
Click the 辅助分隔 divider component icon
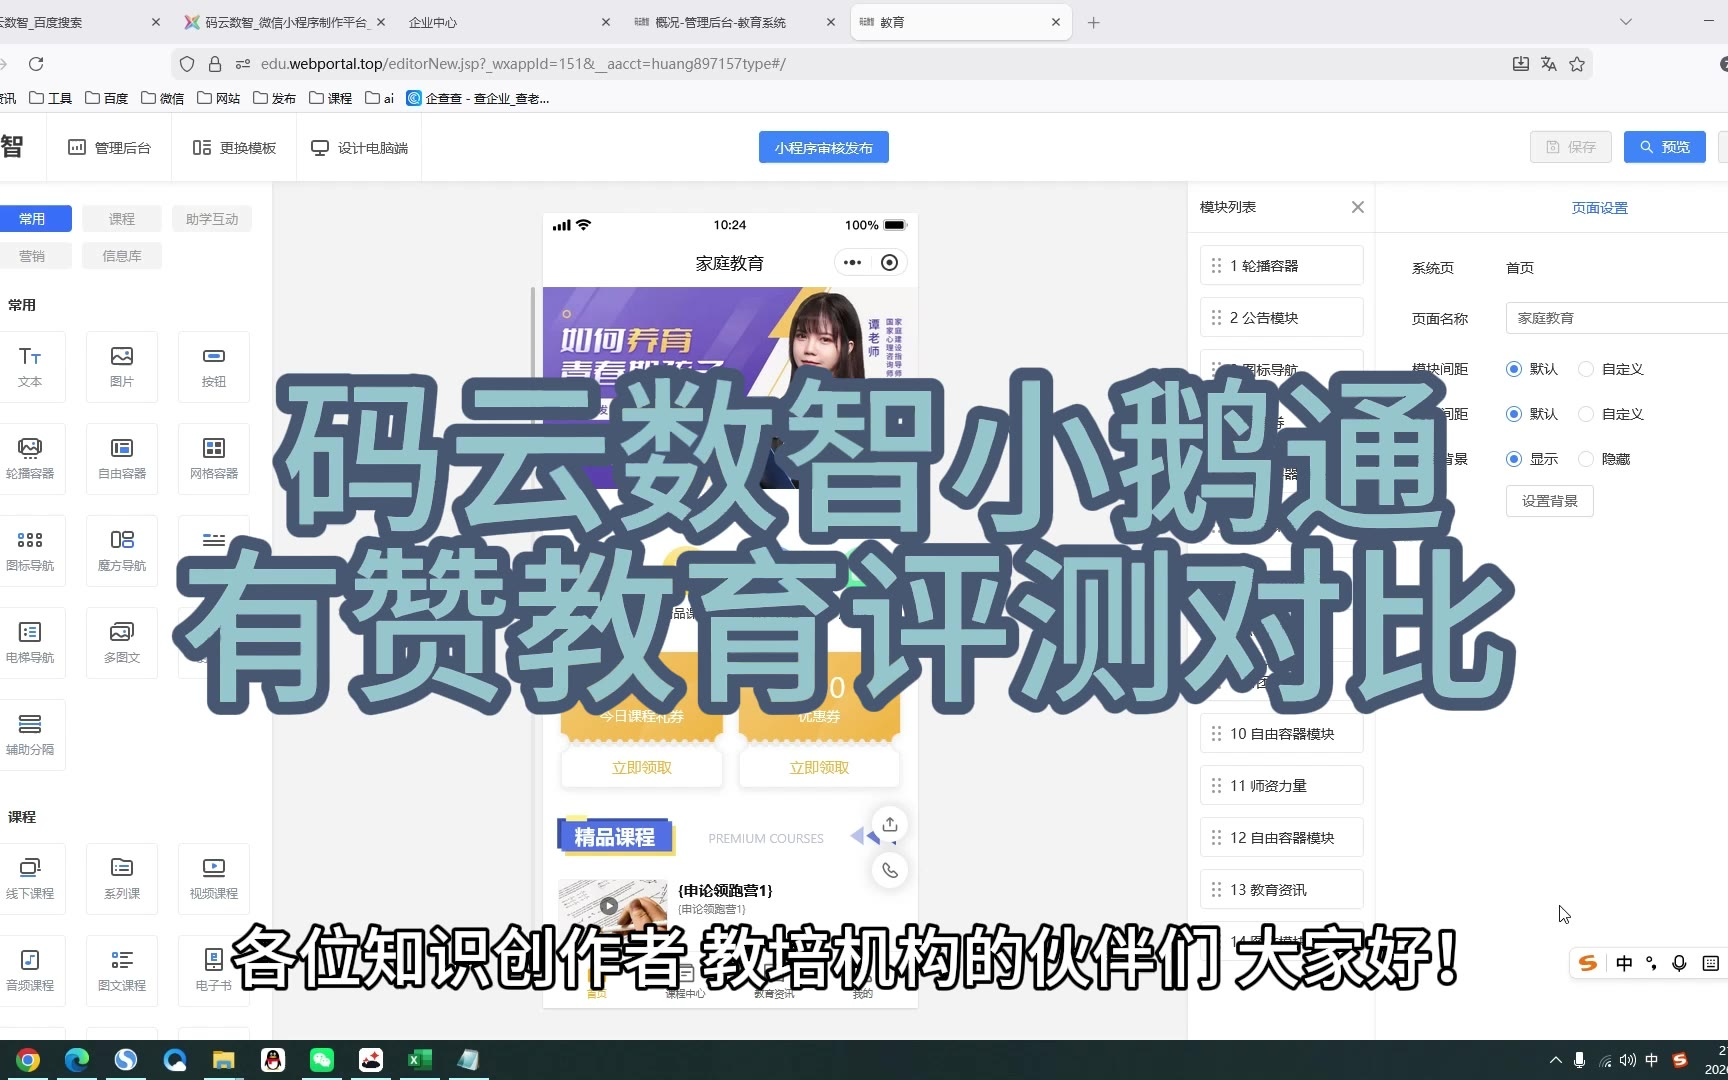tap(30, 734)
